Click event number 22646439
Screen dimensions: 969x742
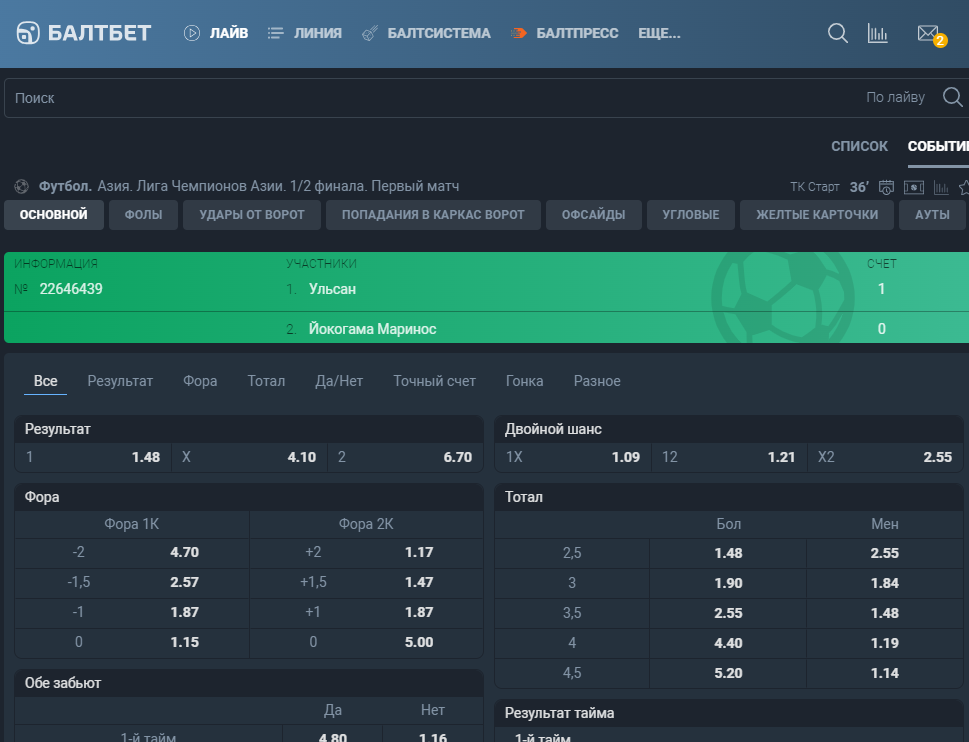[71, 289]
